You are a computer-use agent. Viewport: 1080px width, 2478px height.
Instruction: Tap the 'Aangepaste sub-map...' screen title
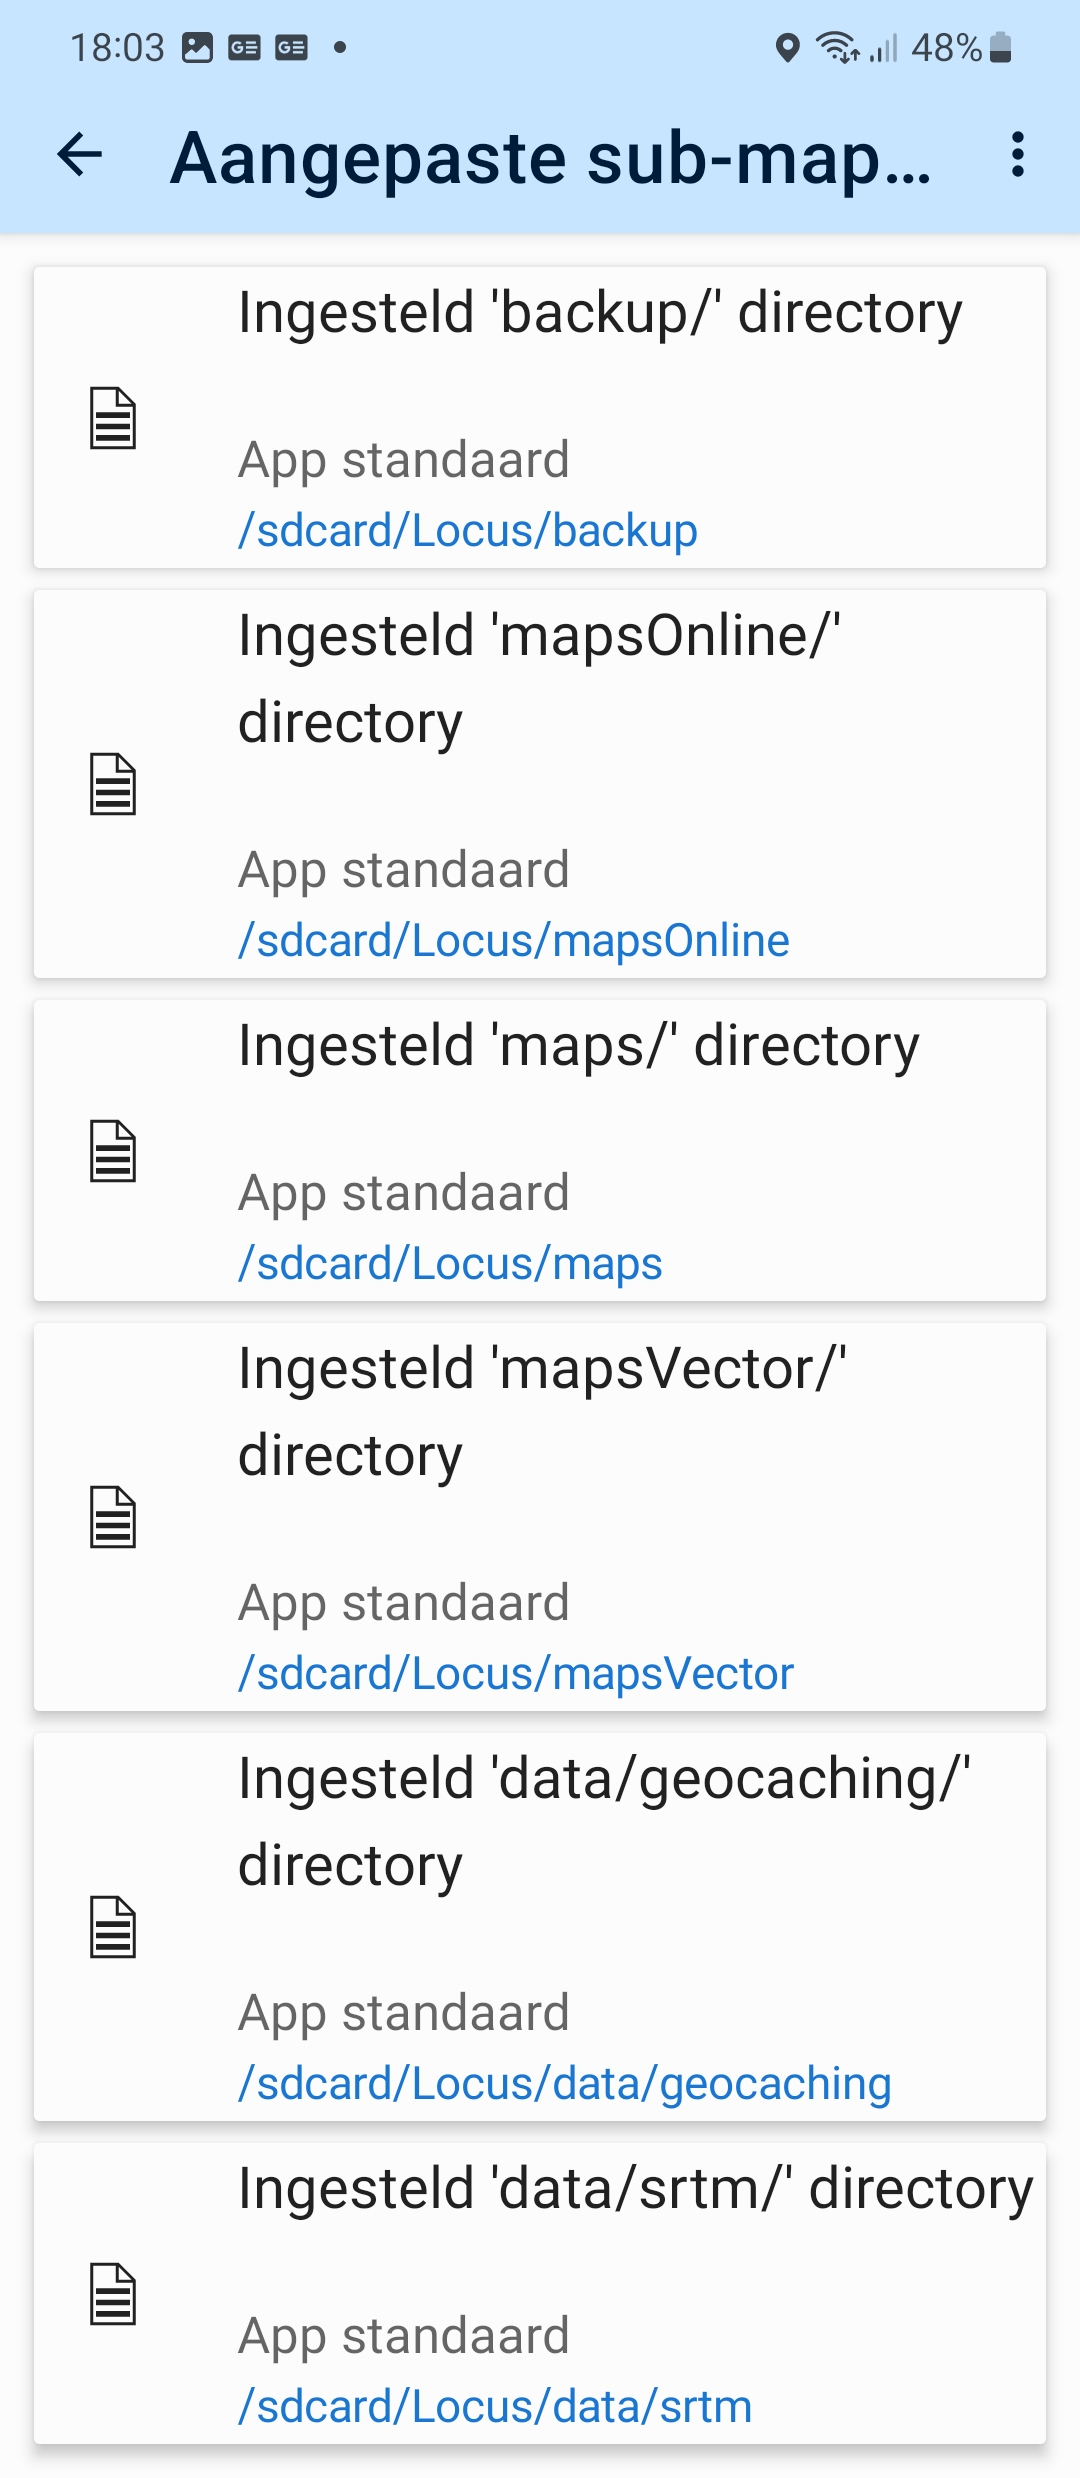[550, 158]
